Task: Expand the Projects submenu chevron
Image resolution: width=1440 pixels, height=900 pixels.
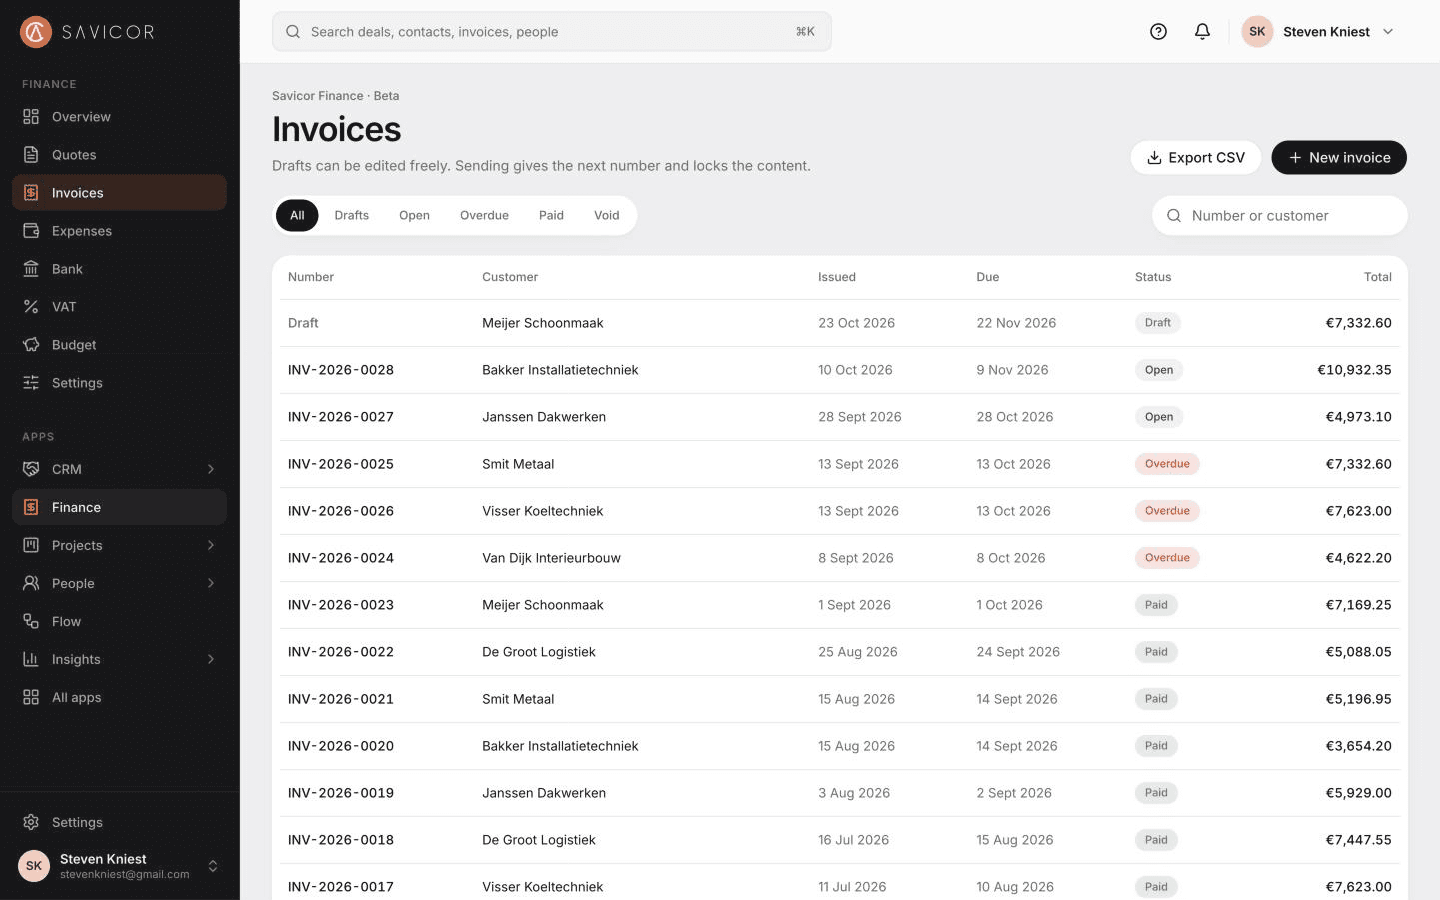Action: coord(211,545)
